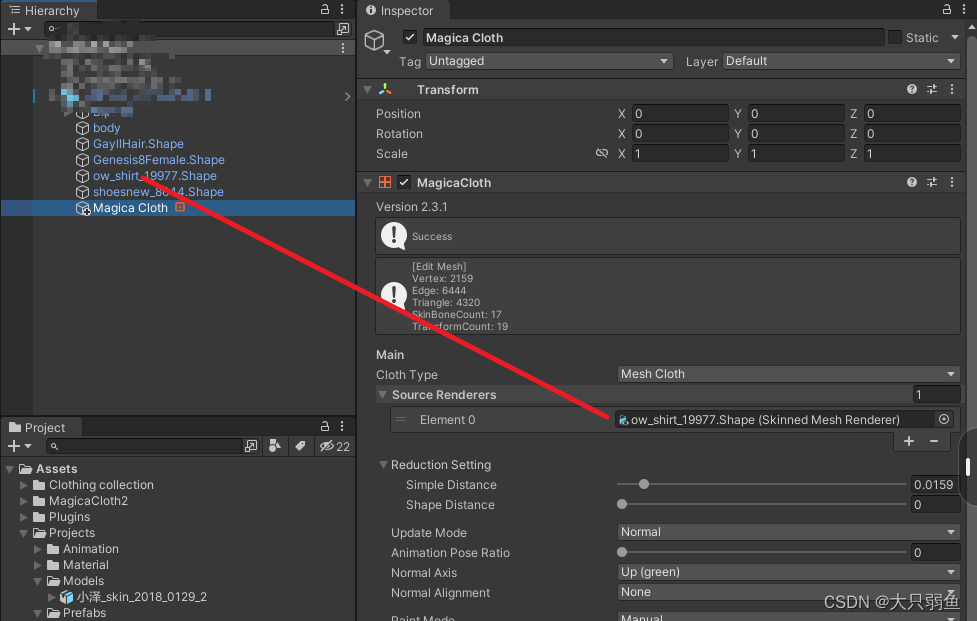Collapse the Reduction Setting section

click(x=383, y=465)
